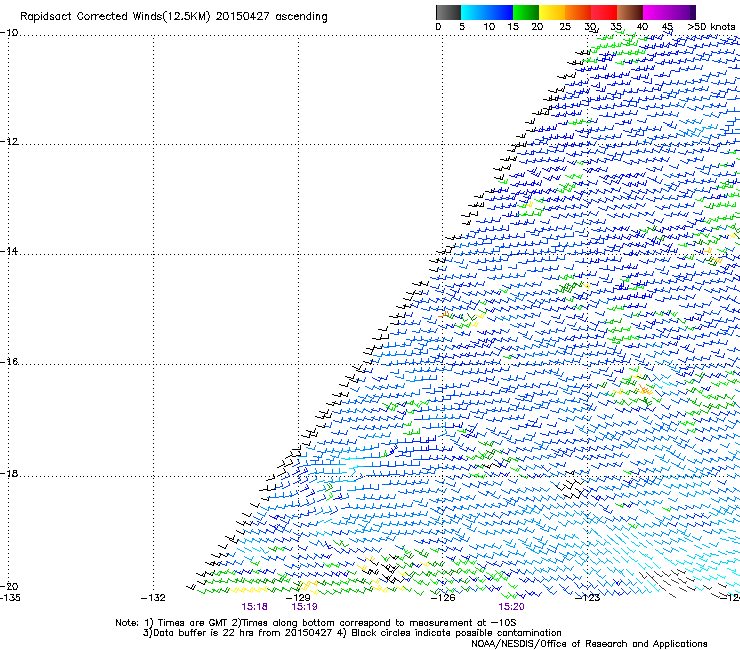
Task: Click the NOAA/NESDIS credit text
Action: click(589, 644)
